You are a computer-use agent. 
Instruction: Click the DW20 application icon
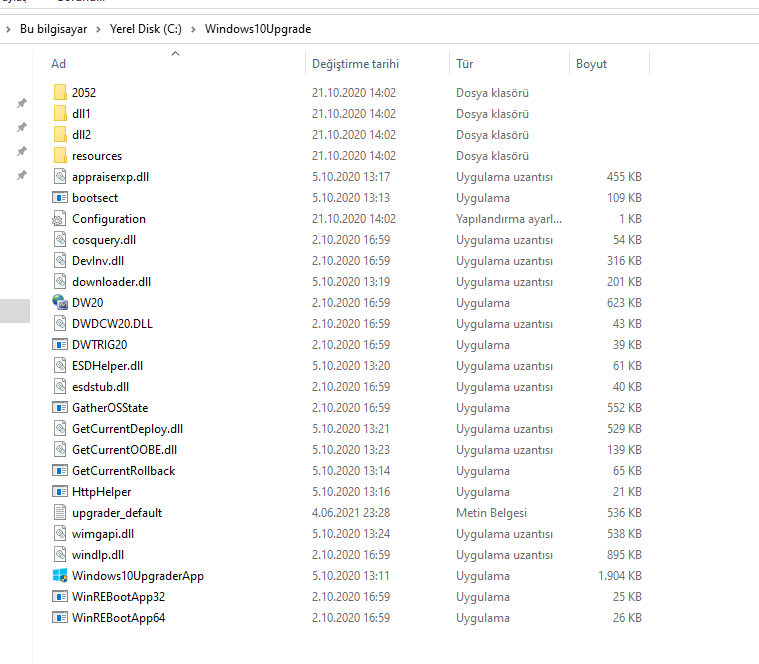tap(60, 302)
